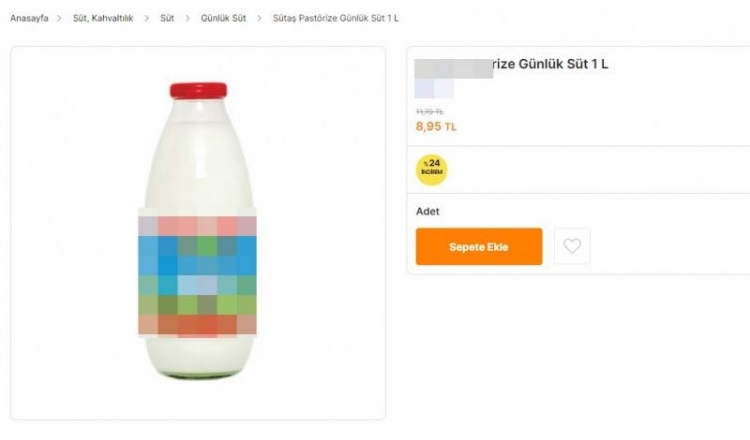Open the Günlük Süt breadcrumb category
The width and height of the screenshot is (750, 440).
point(223,19)
